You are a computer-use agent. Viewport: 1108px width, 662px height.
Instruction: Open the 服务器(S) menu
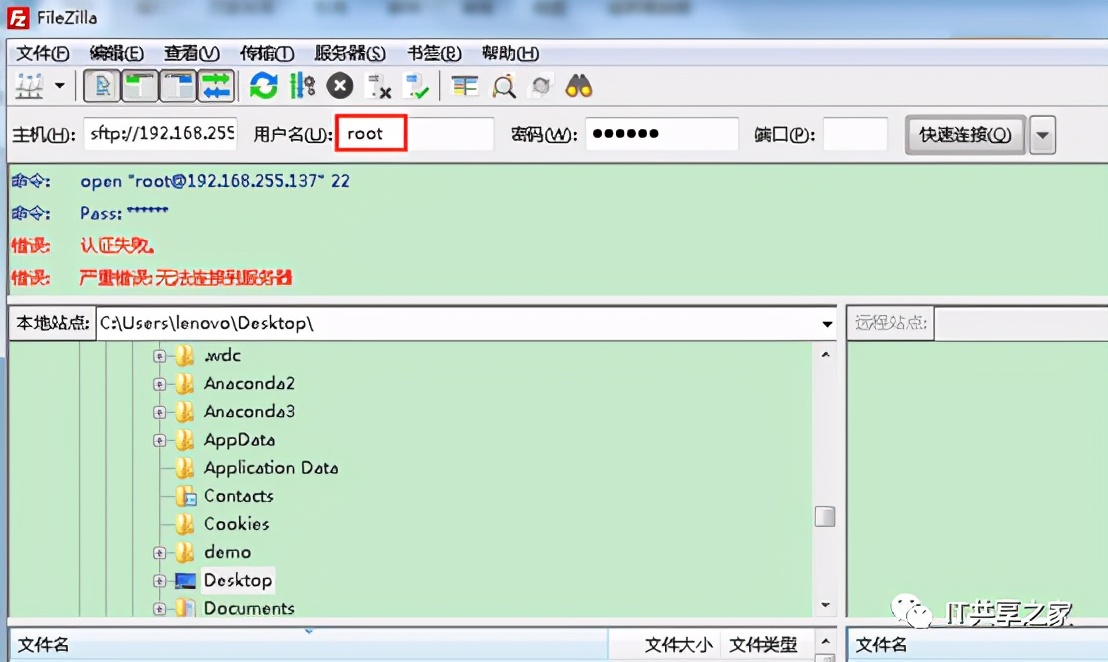(350, 54)
